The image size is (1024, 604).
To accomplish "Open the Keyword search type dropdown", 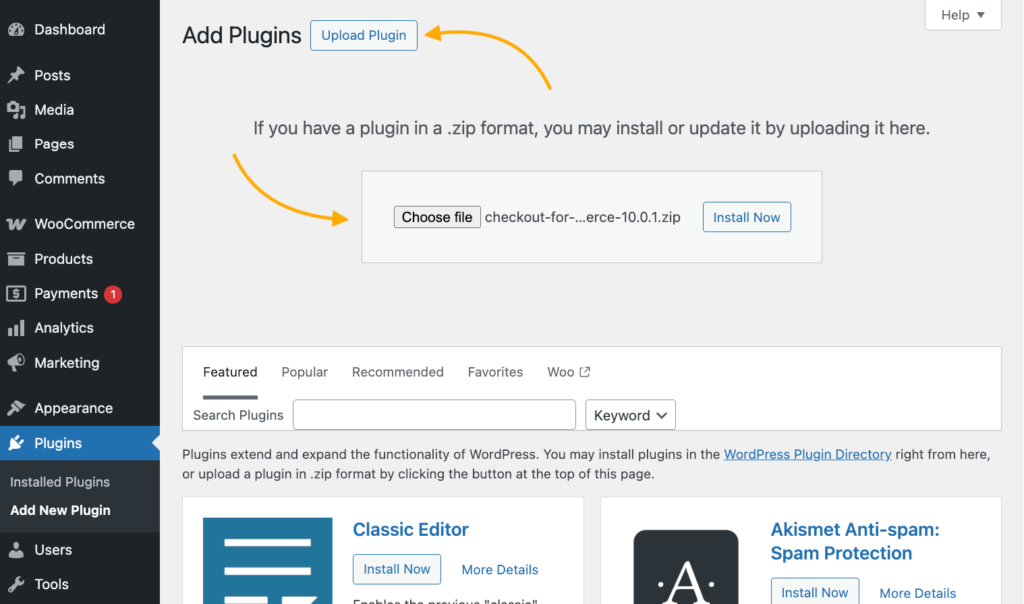I will point(630,415).
